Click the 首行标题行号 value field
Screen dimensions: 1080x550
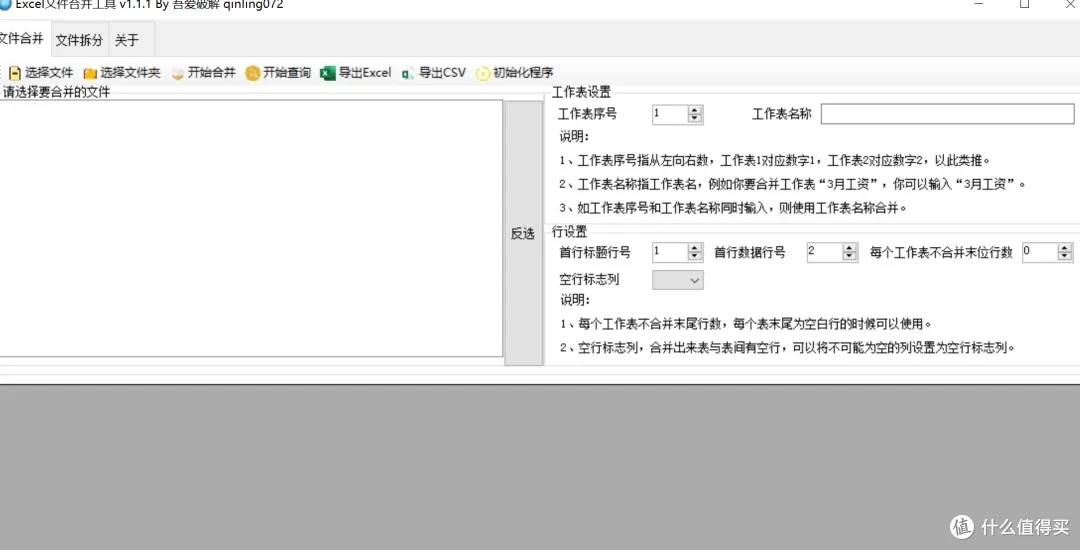click(669, 252)
